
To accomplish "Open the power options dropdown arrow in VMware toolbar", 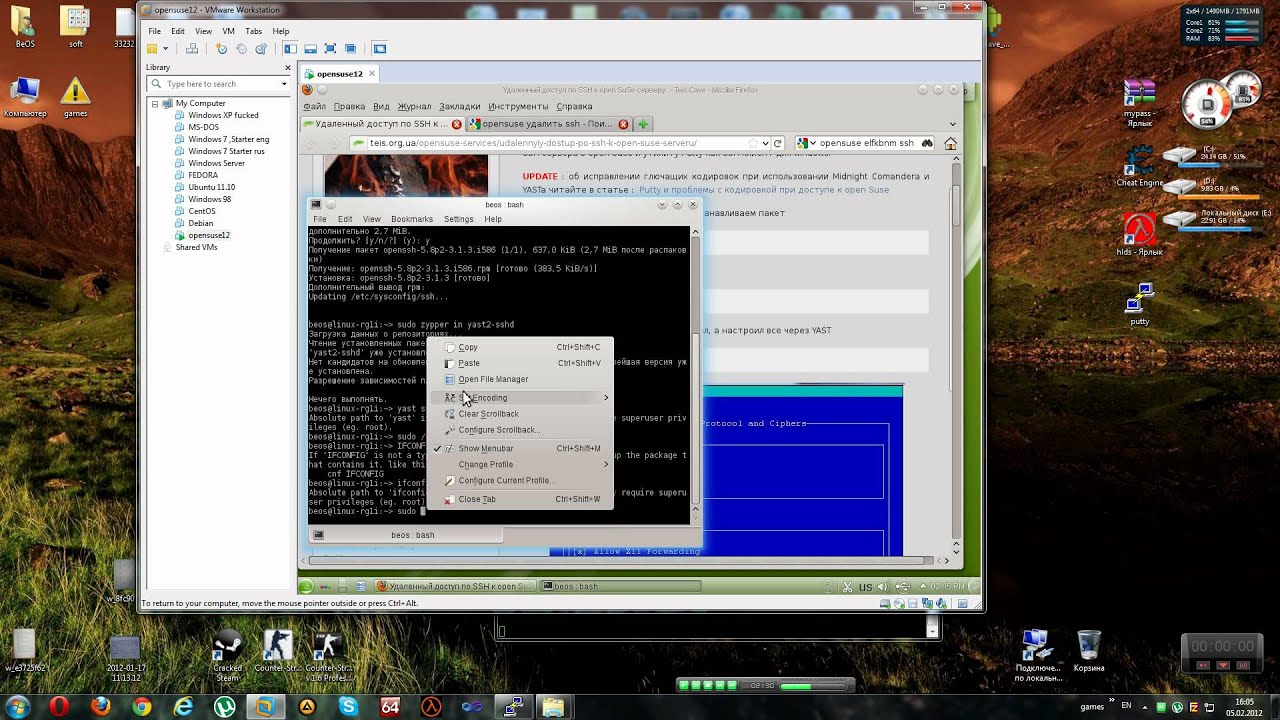I will 166,49.
